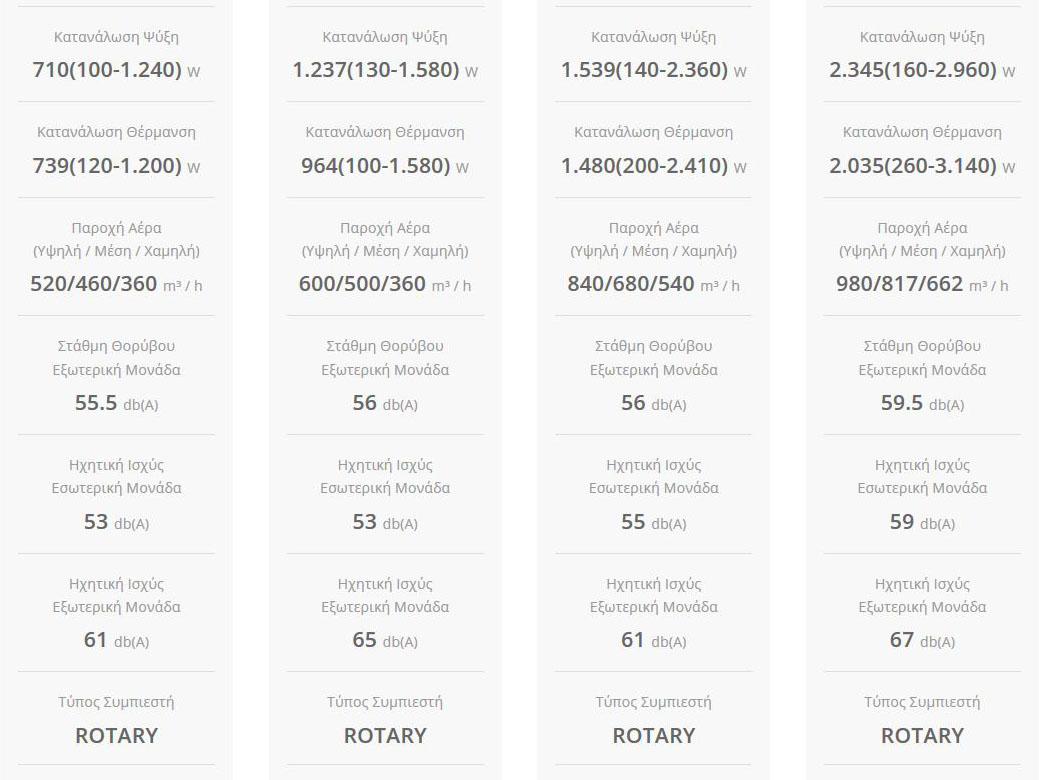Click the ROTARY compressor type below 67 db(A)
The image size is (1039, 780).
click(922, 736)
